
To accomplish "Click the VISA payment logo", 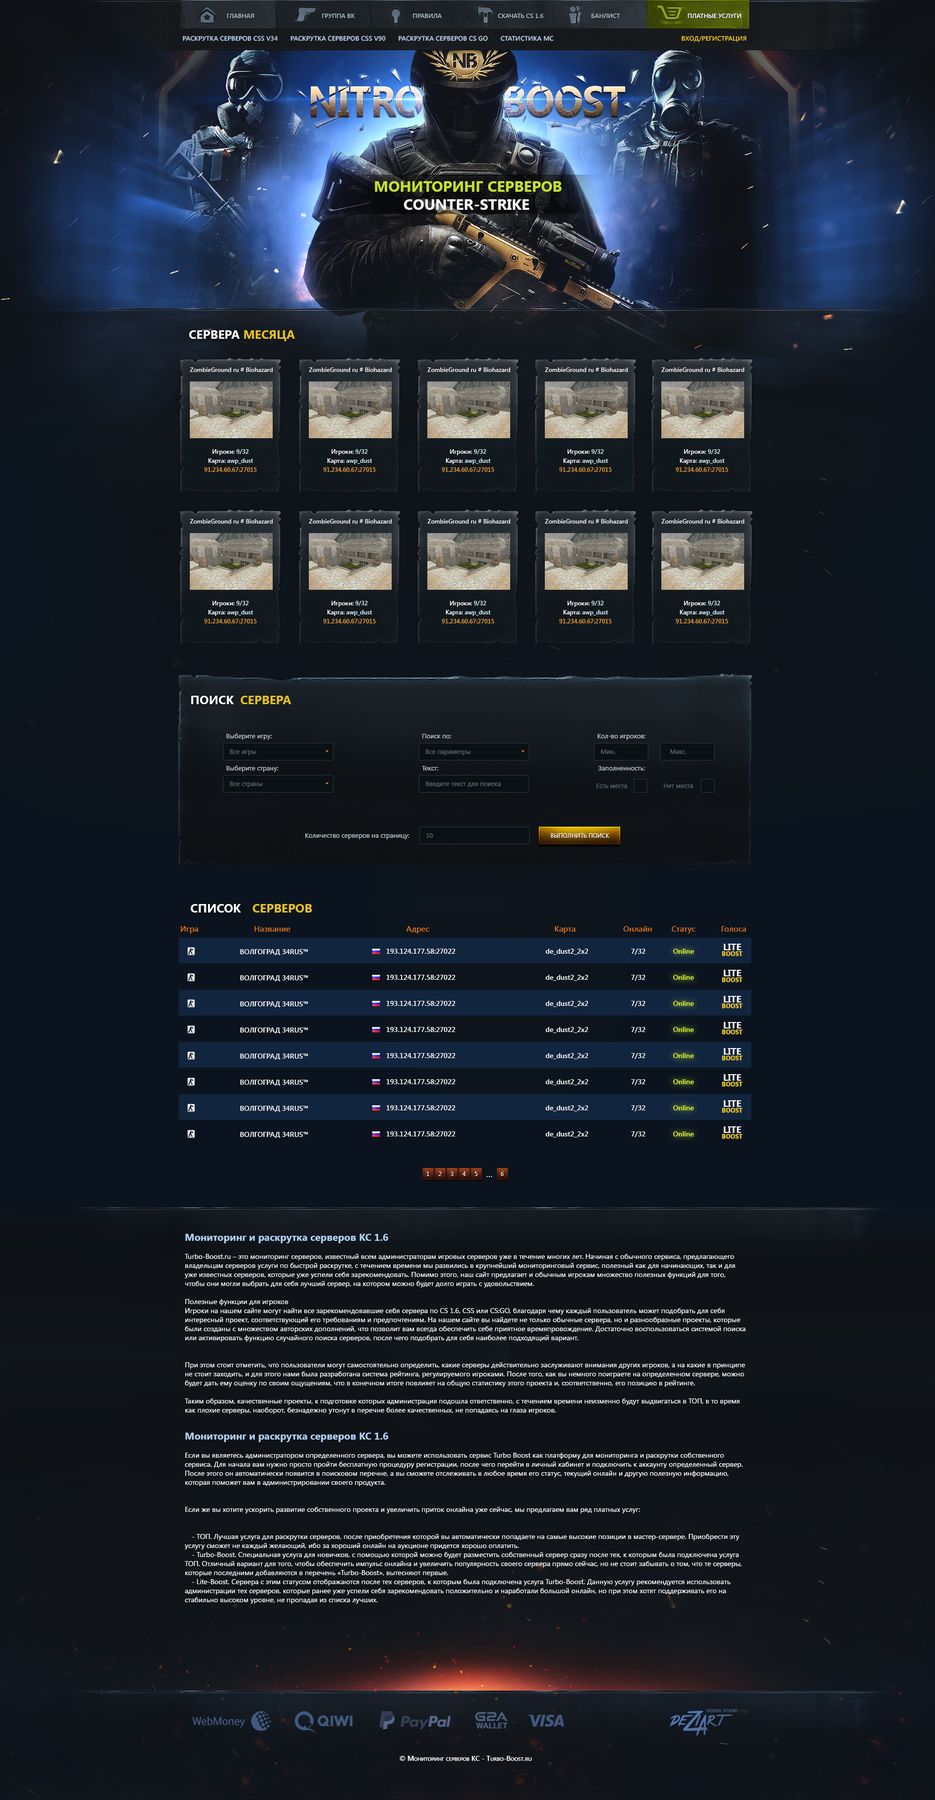I will pos(546,1720).
